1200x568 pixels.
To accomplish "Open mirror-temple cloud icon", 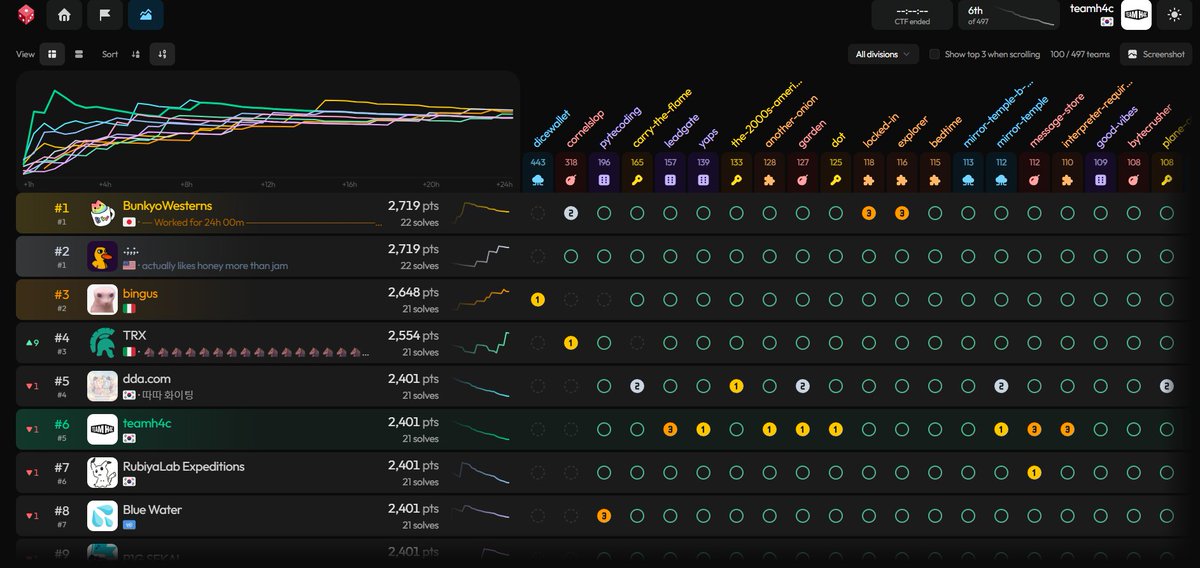I will point(1001,180).
